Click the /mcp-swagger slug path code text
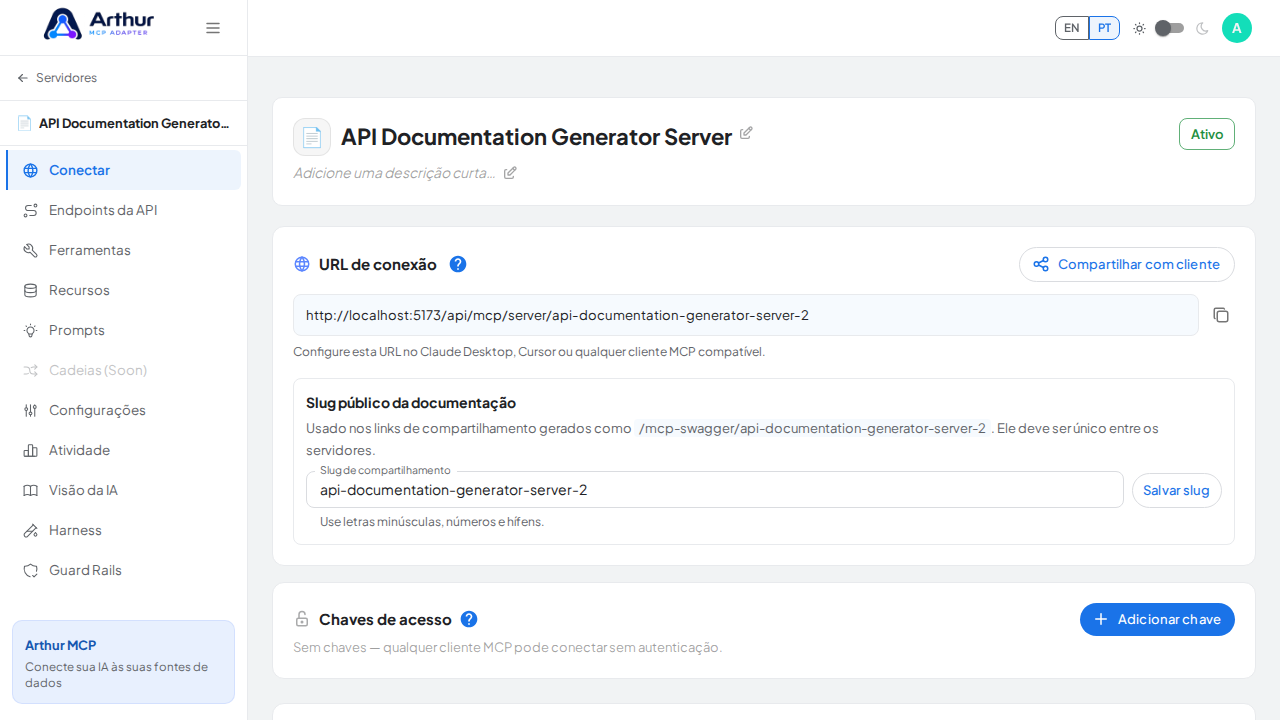 [812, 428]
